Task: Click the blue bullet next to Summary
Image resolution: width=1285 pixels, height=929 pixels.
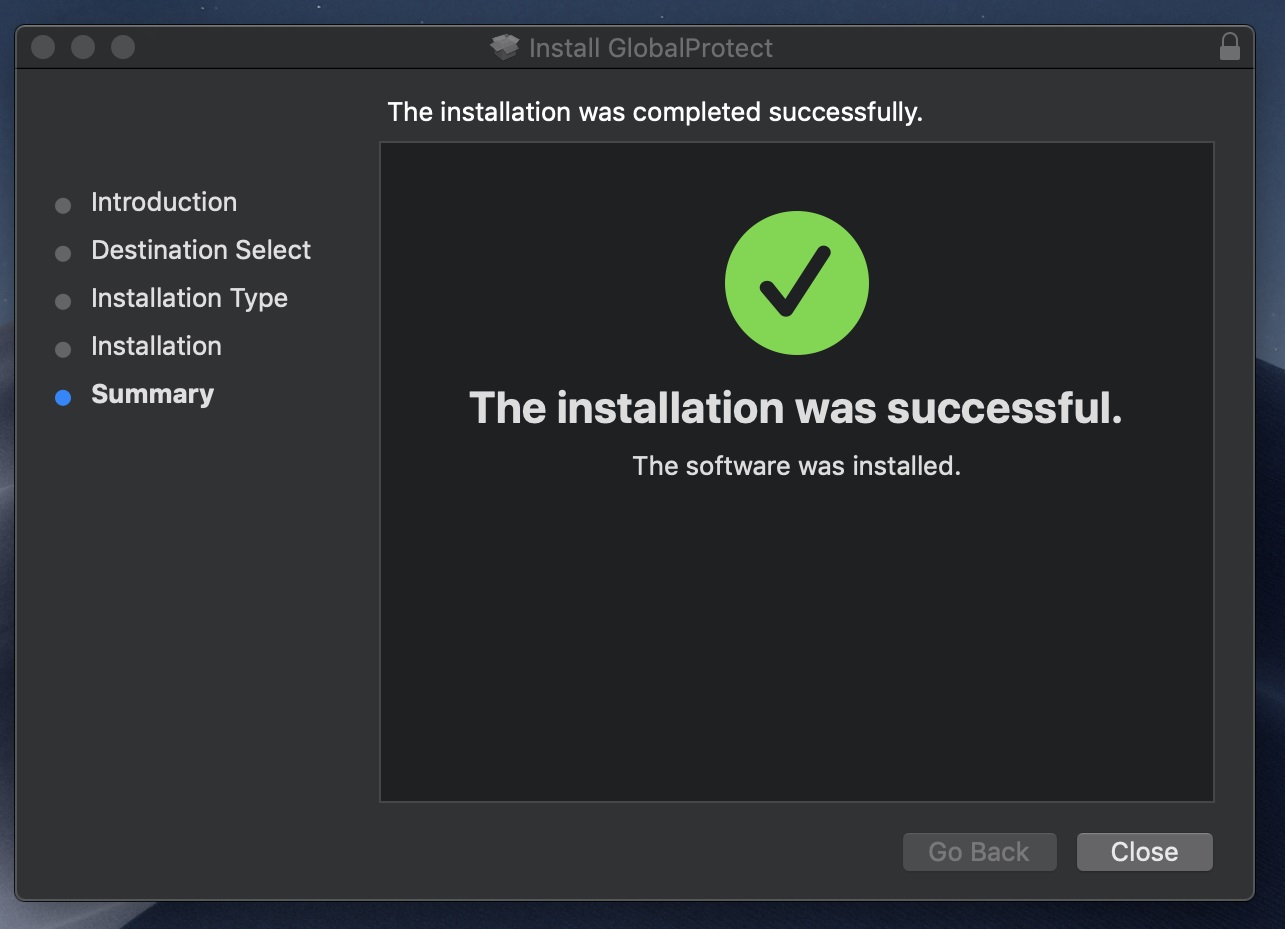Action: (x=63, y=398)
